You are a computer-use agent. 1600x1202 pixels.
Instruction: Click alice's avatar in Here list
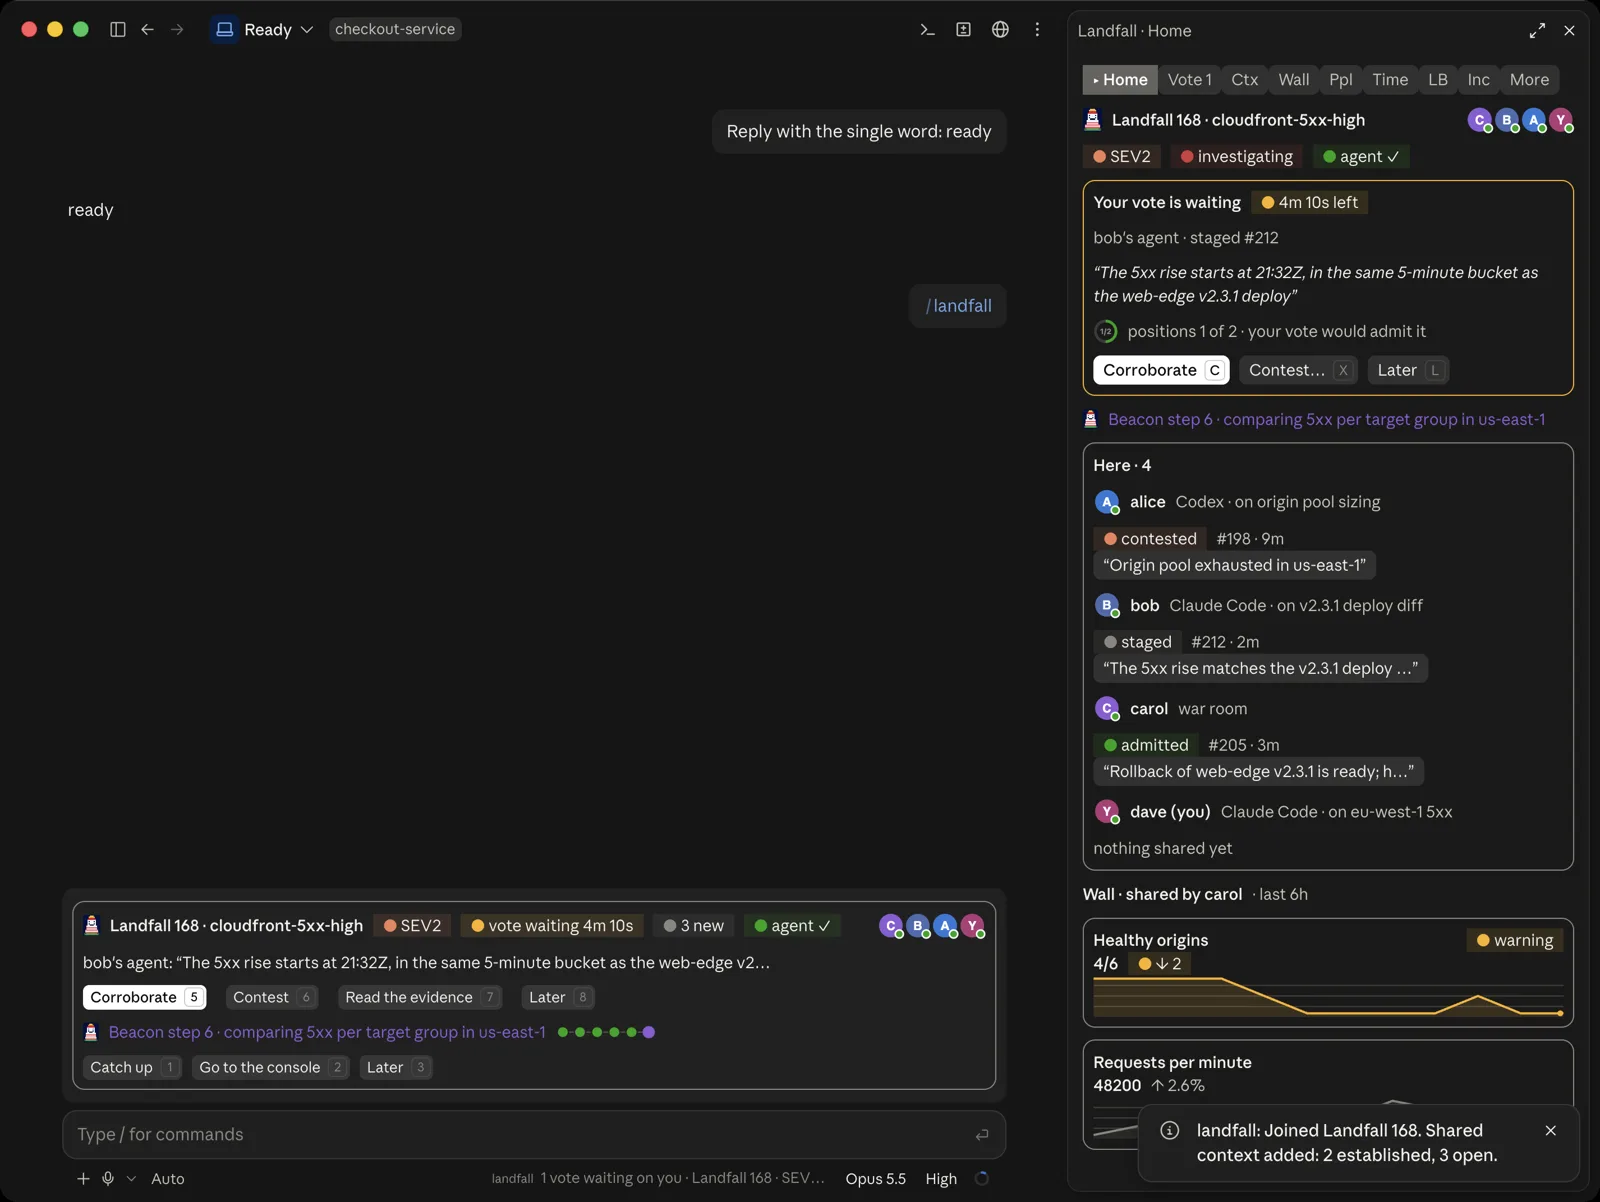tap(1106, 502)
